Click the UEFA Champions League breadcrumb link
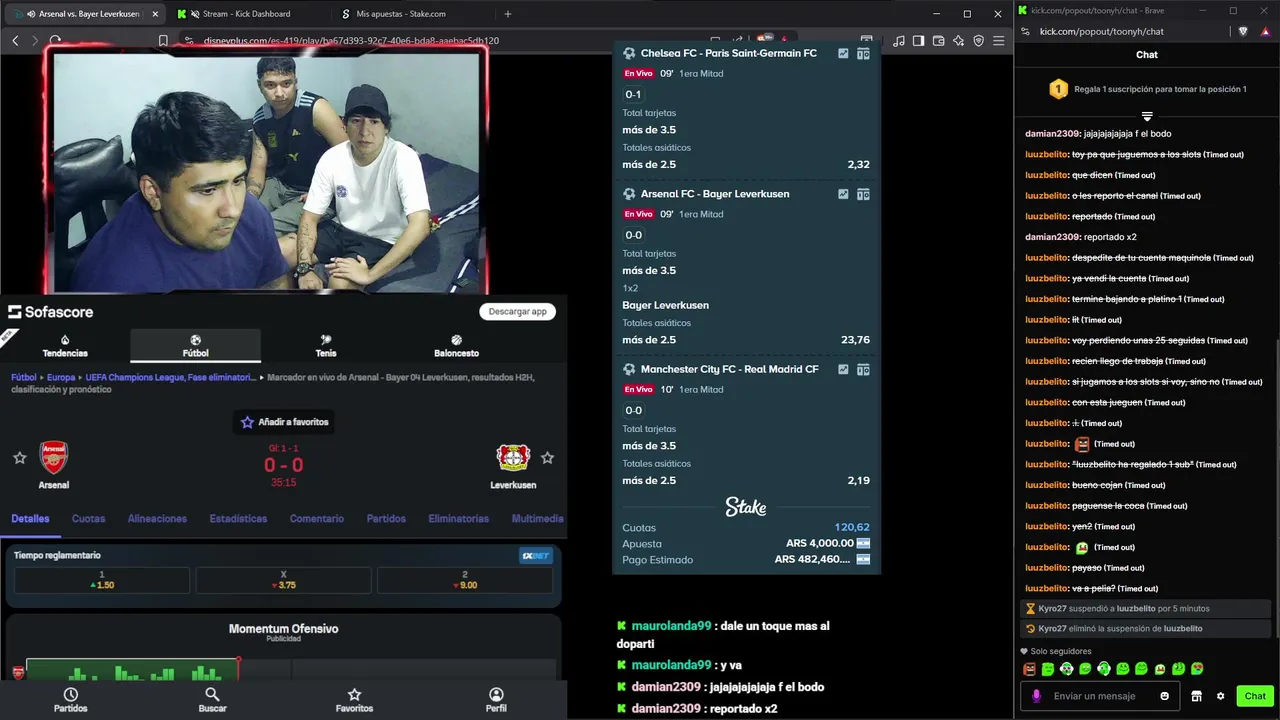The width and height of the screenshot is (1280, 720). (x=171, y=378)
